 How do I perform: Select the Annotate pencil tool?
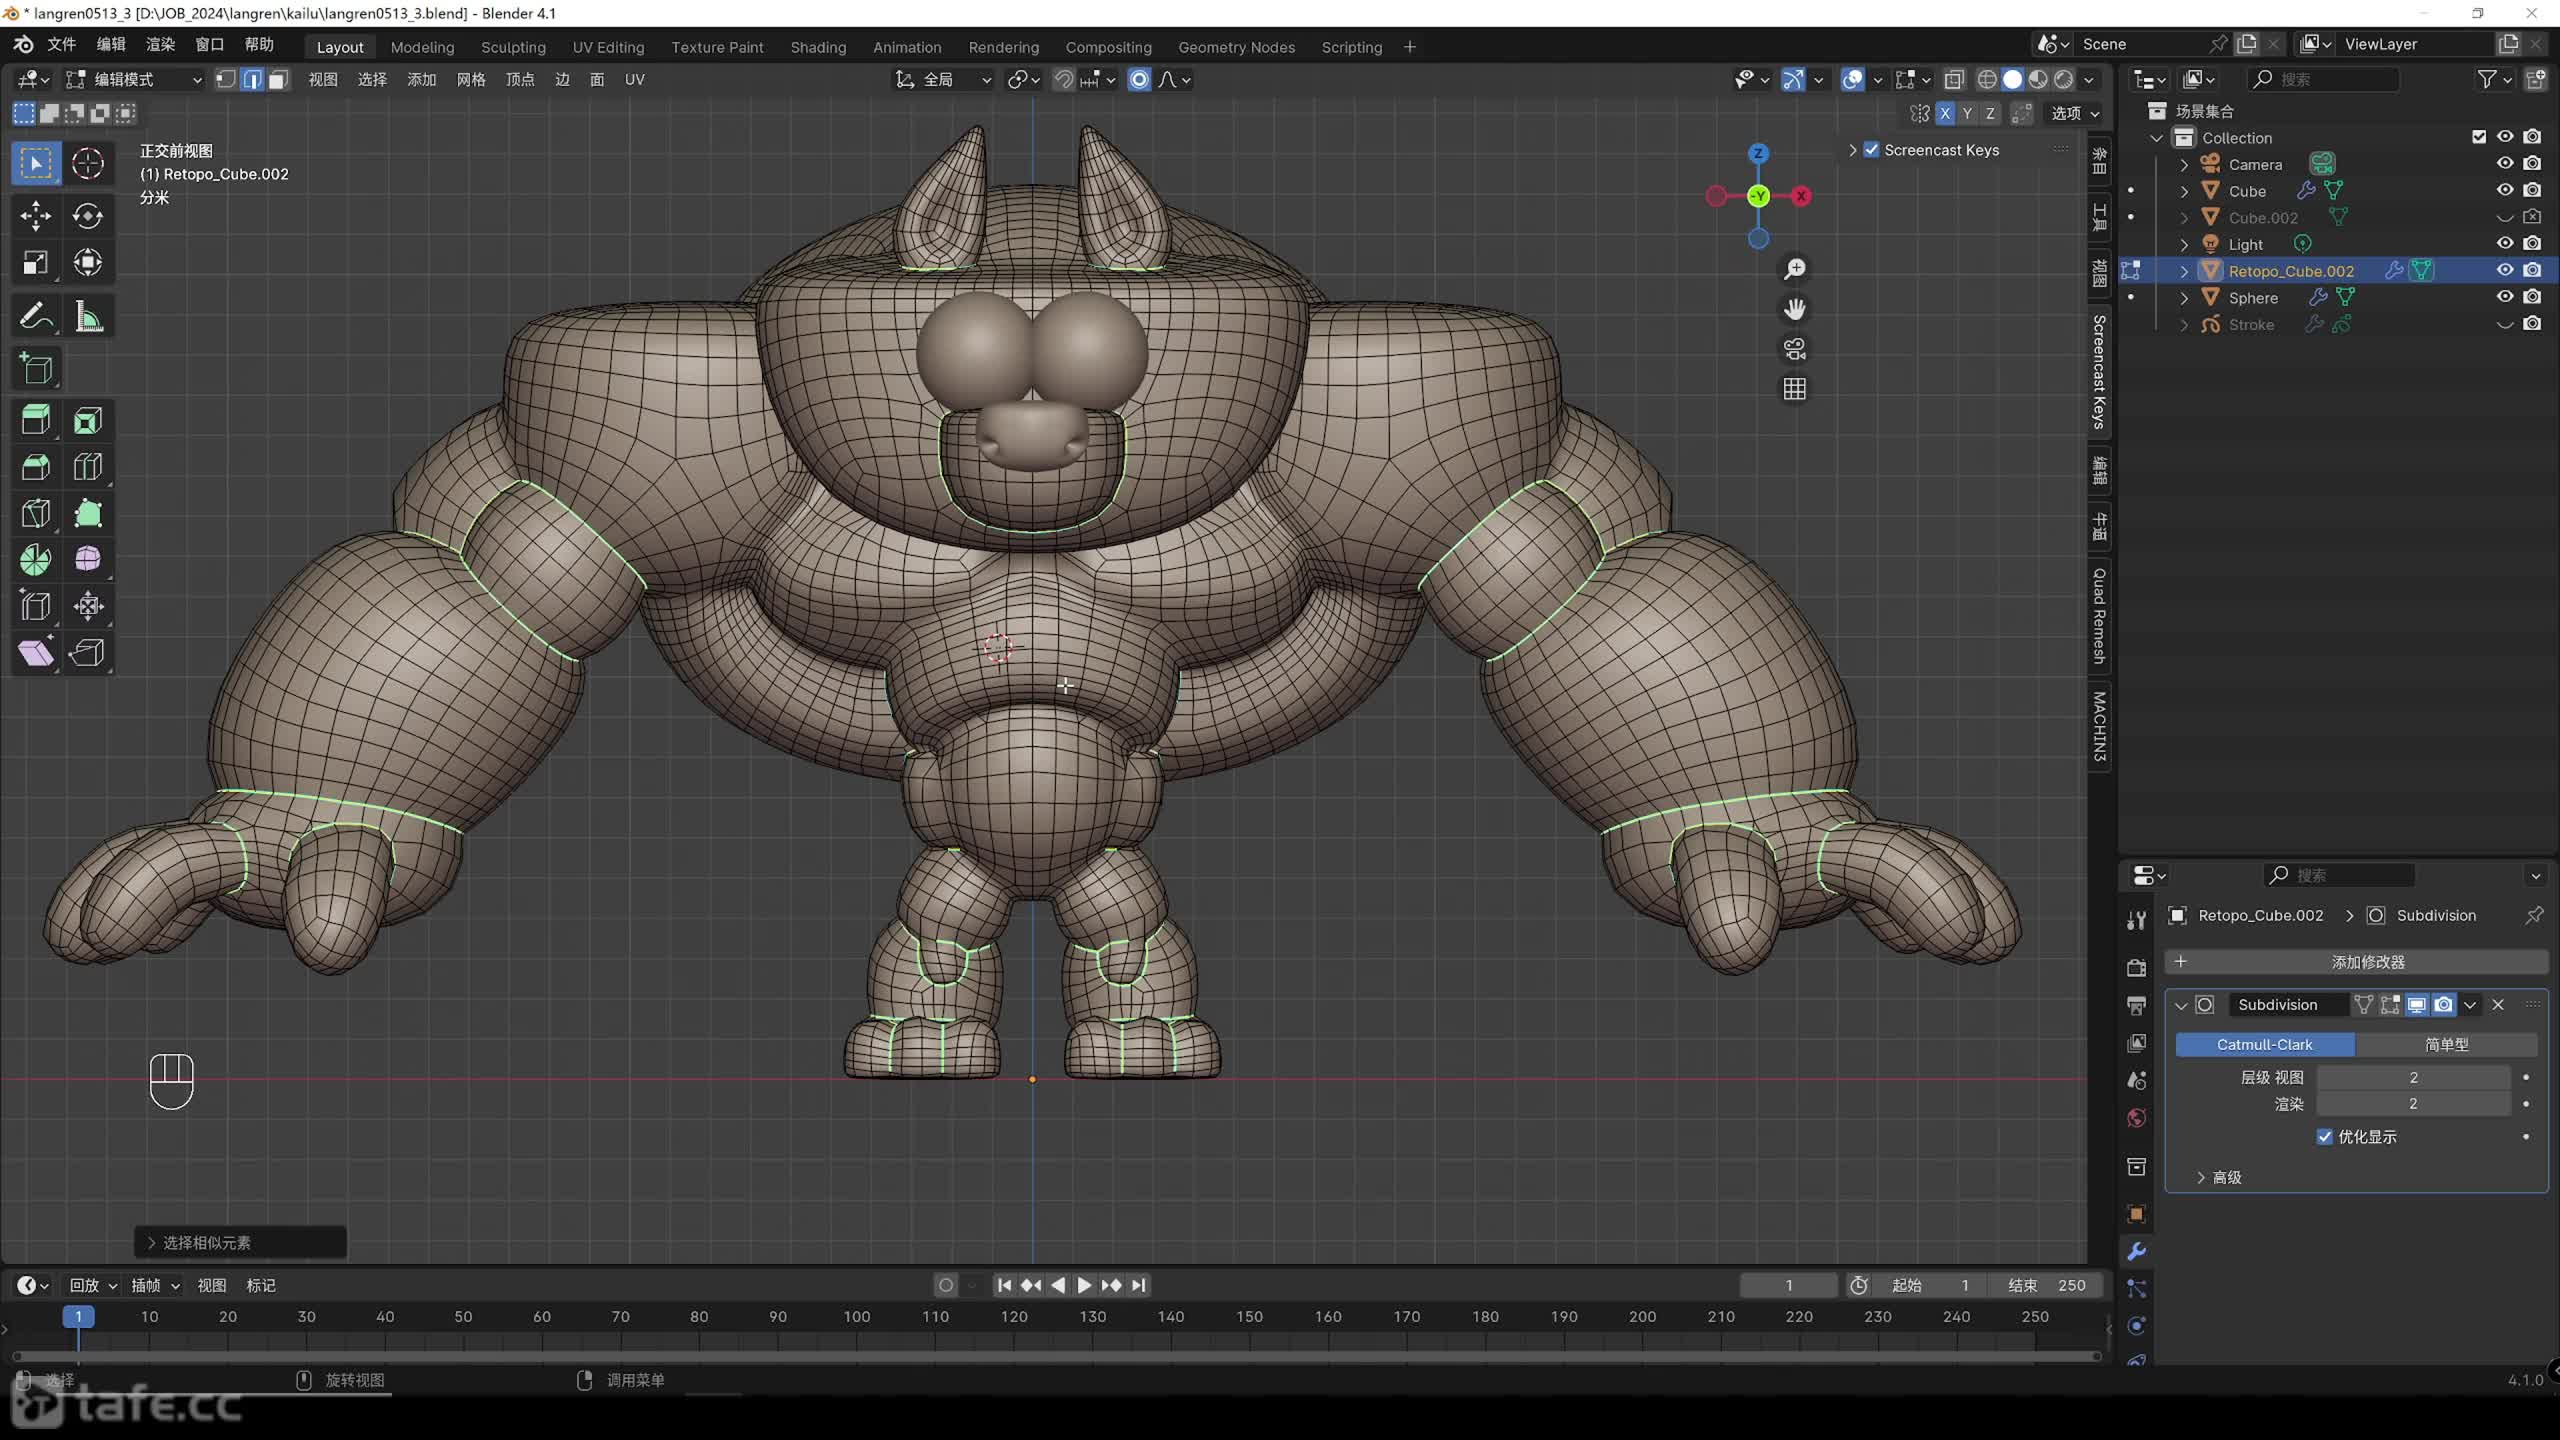point(36,317)
